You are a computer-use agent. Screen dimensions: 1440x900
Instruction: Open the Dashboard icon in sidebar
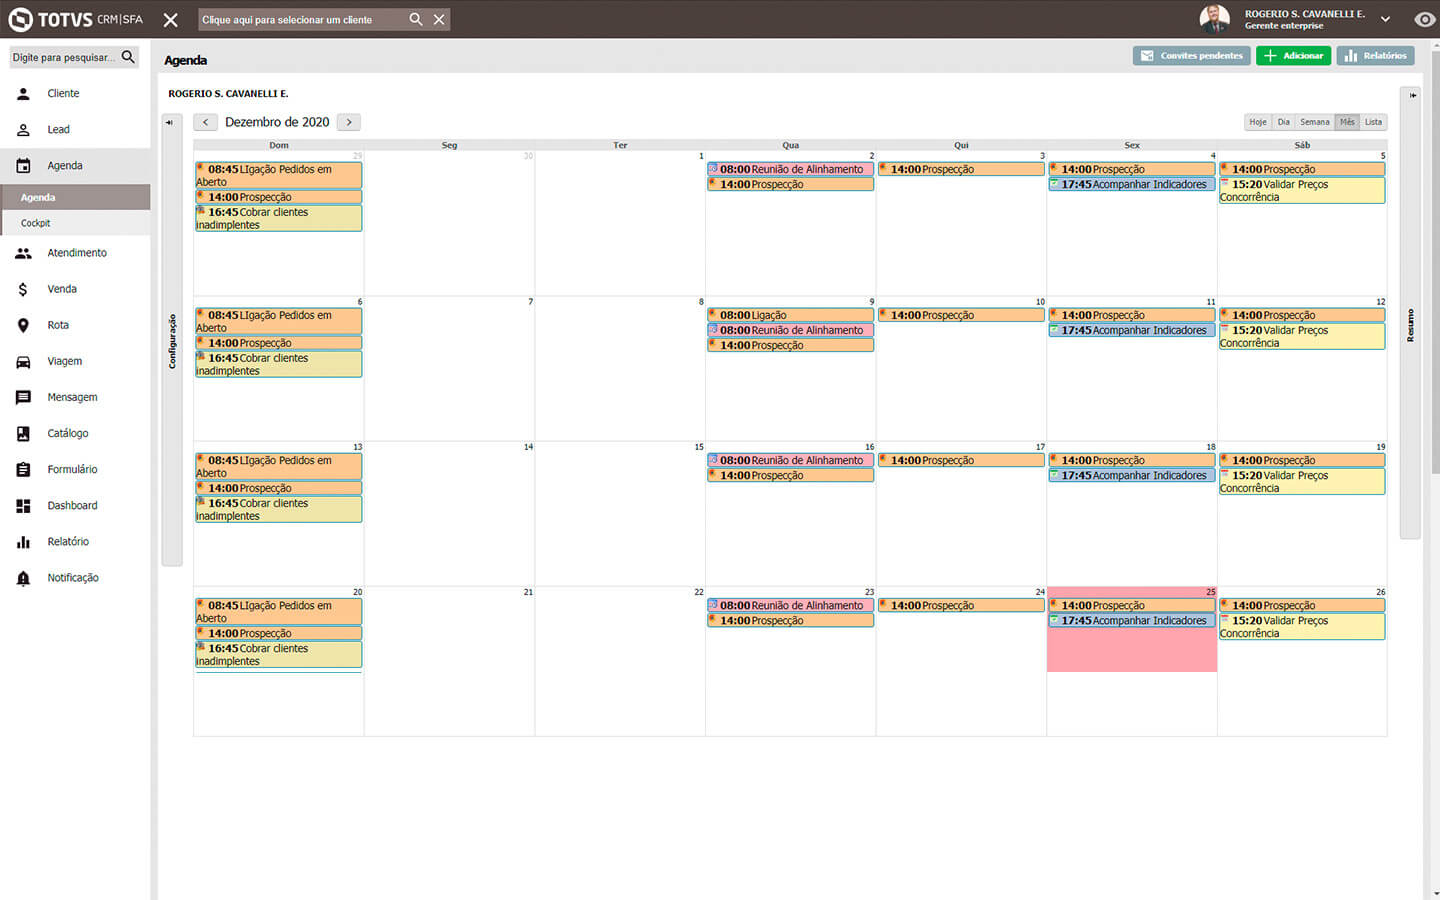pyautogui.click(x=23, y=506)
